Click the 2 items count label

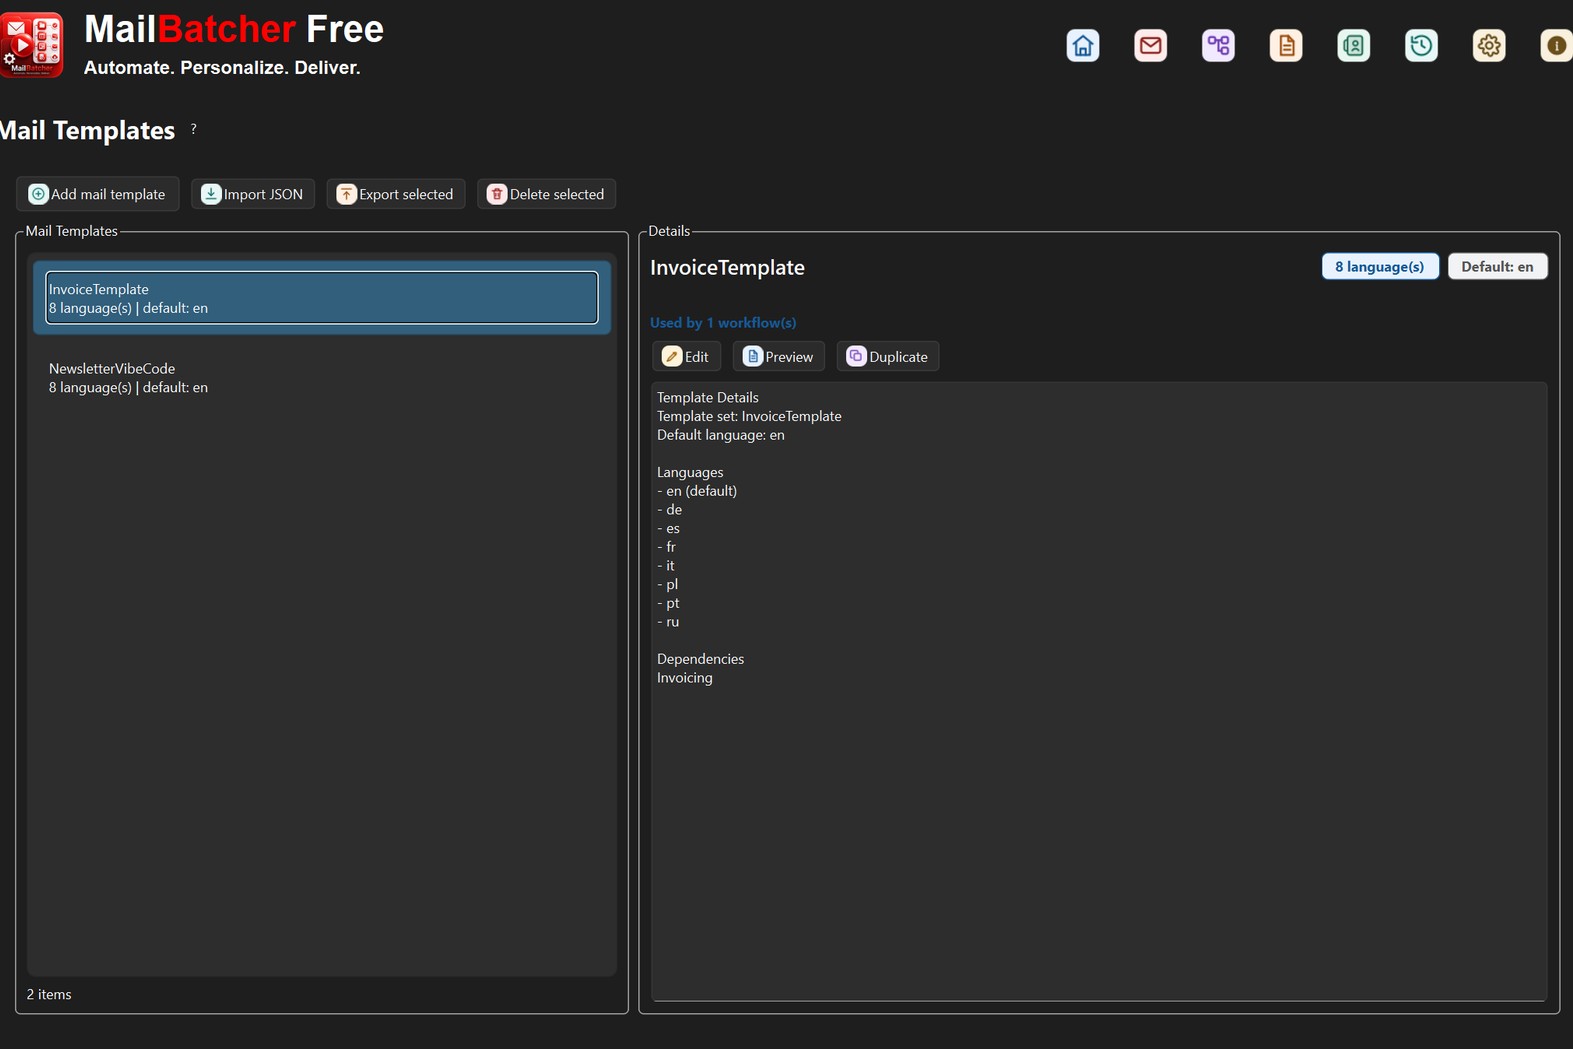[x=49, y=995]
